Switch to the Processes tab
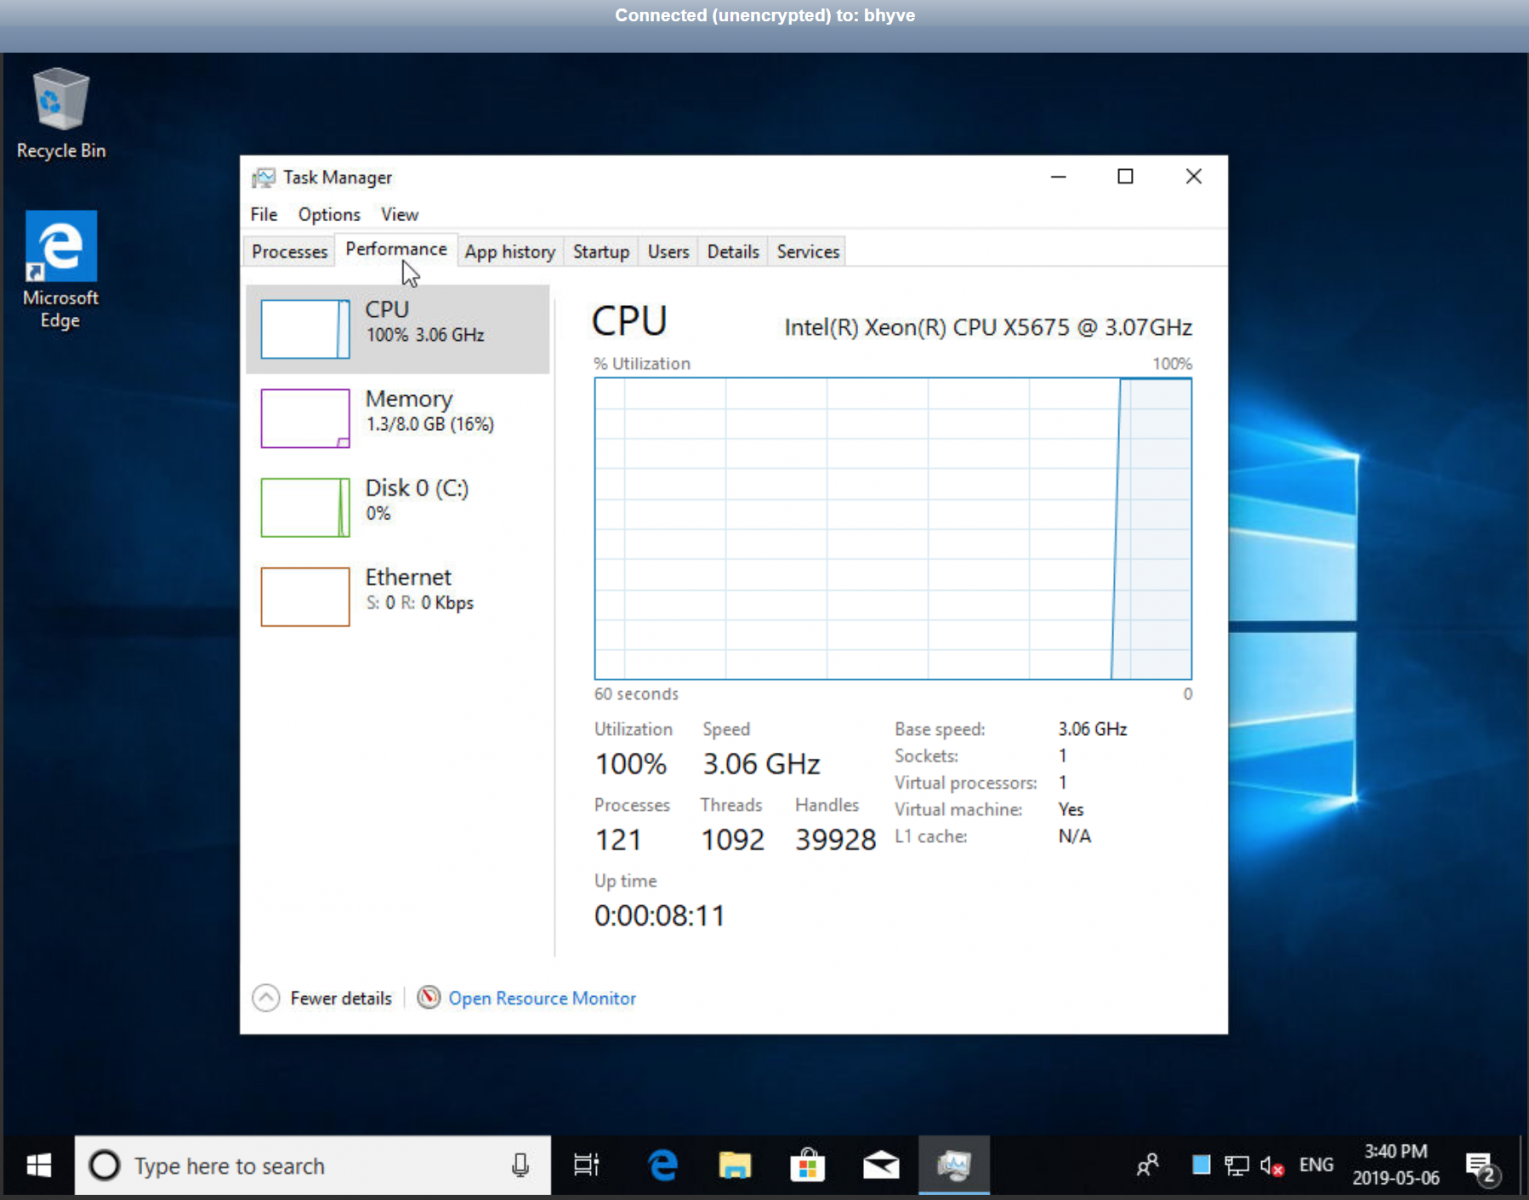 289,252
